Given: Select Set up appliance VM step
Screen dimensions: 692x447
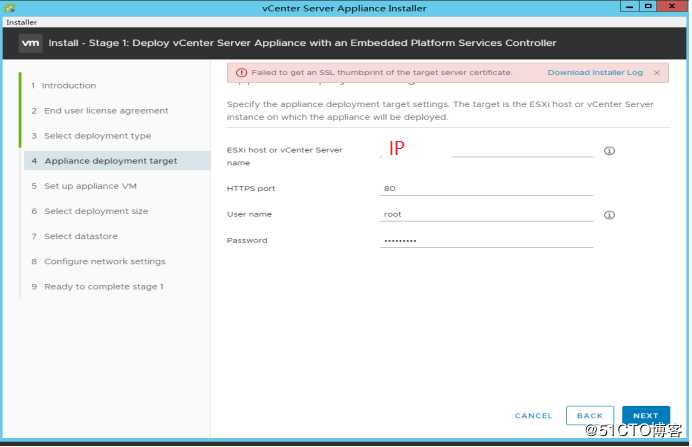Looking at the screenshot, I should pos(84,186).
